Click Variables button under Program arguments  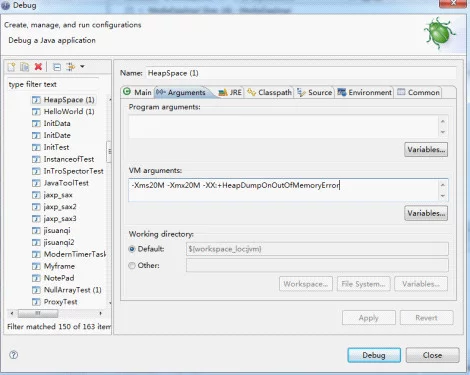pos(426,150)
